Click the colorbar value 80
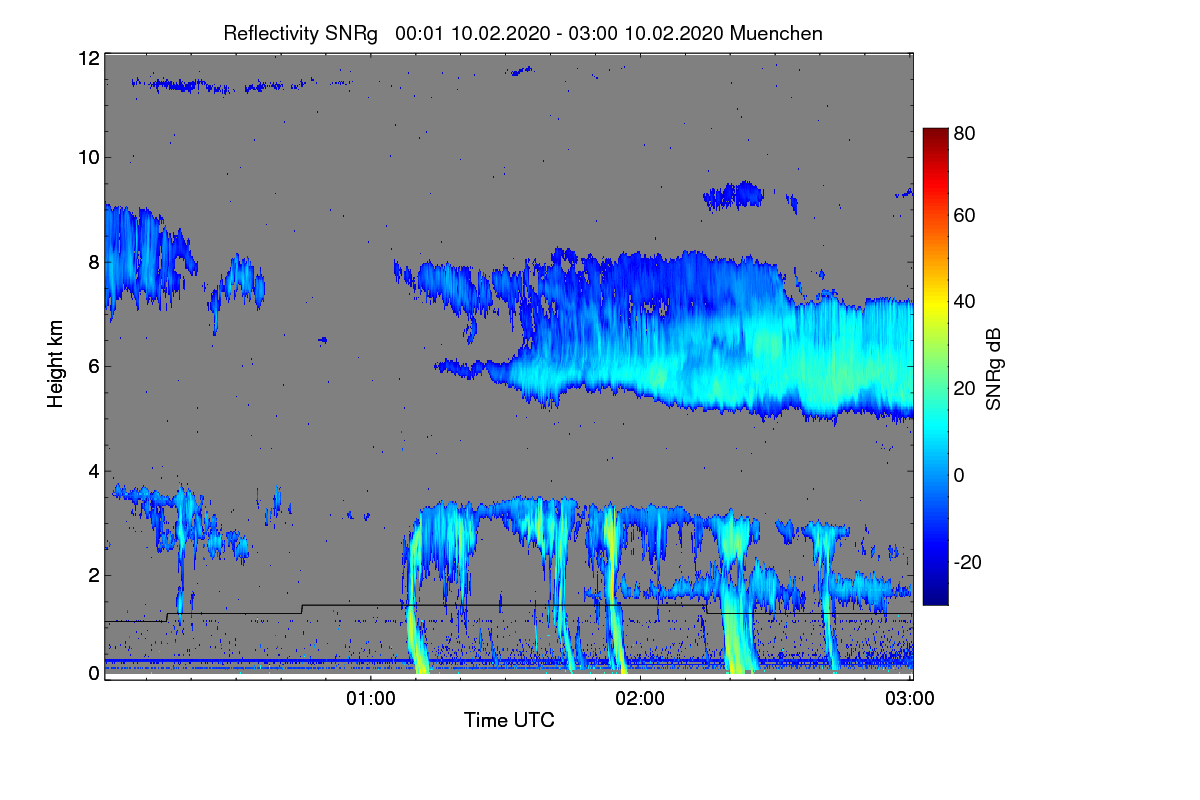1200x800 pixels. (964, 133)
